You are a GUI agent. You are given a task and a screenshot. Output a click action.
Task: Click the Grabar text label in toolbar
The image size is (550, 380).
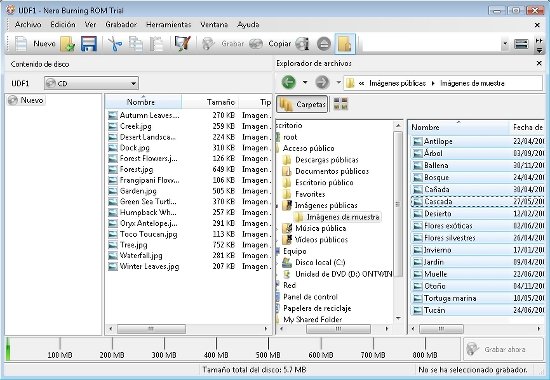click(232, 44)
